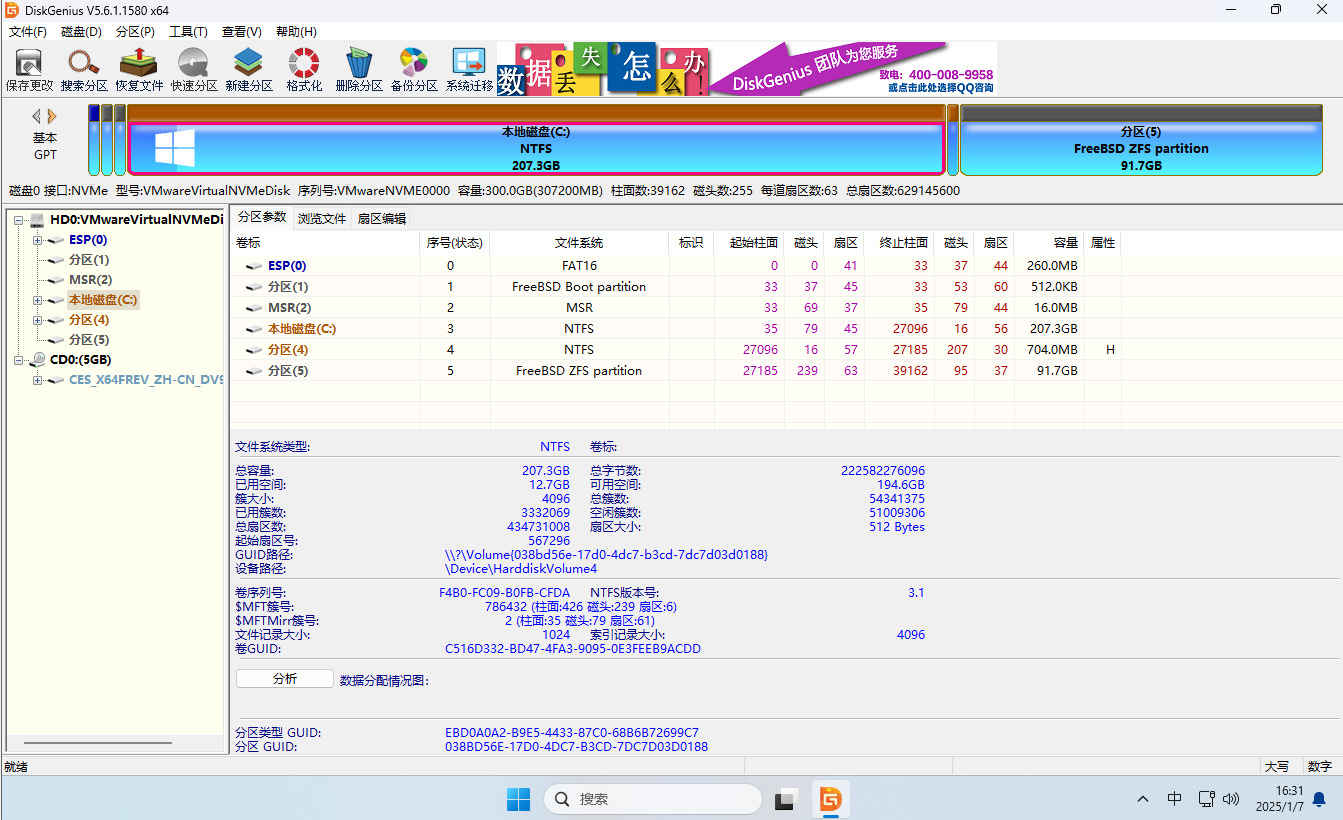
Task: Open the 备份分区 tool
Action: [414, 70]
